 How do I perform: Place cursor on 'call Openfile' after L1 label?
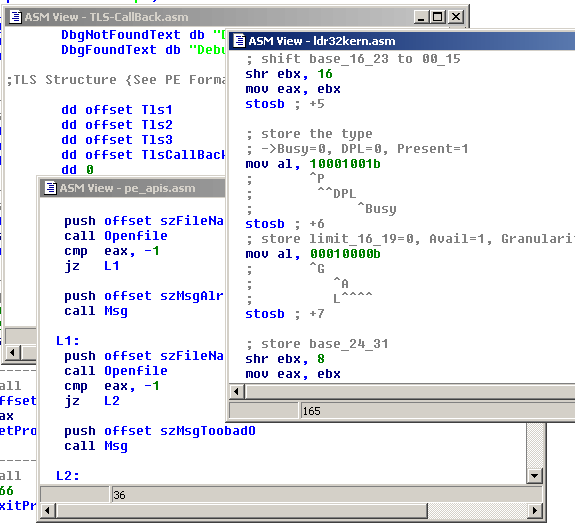click(x=116, y=371)
